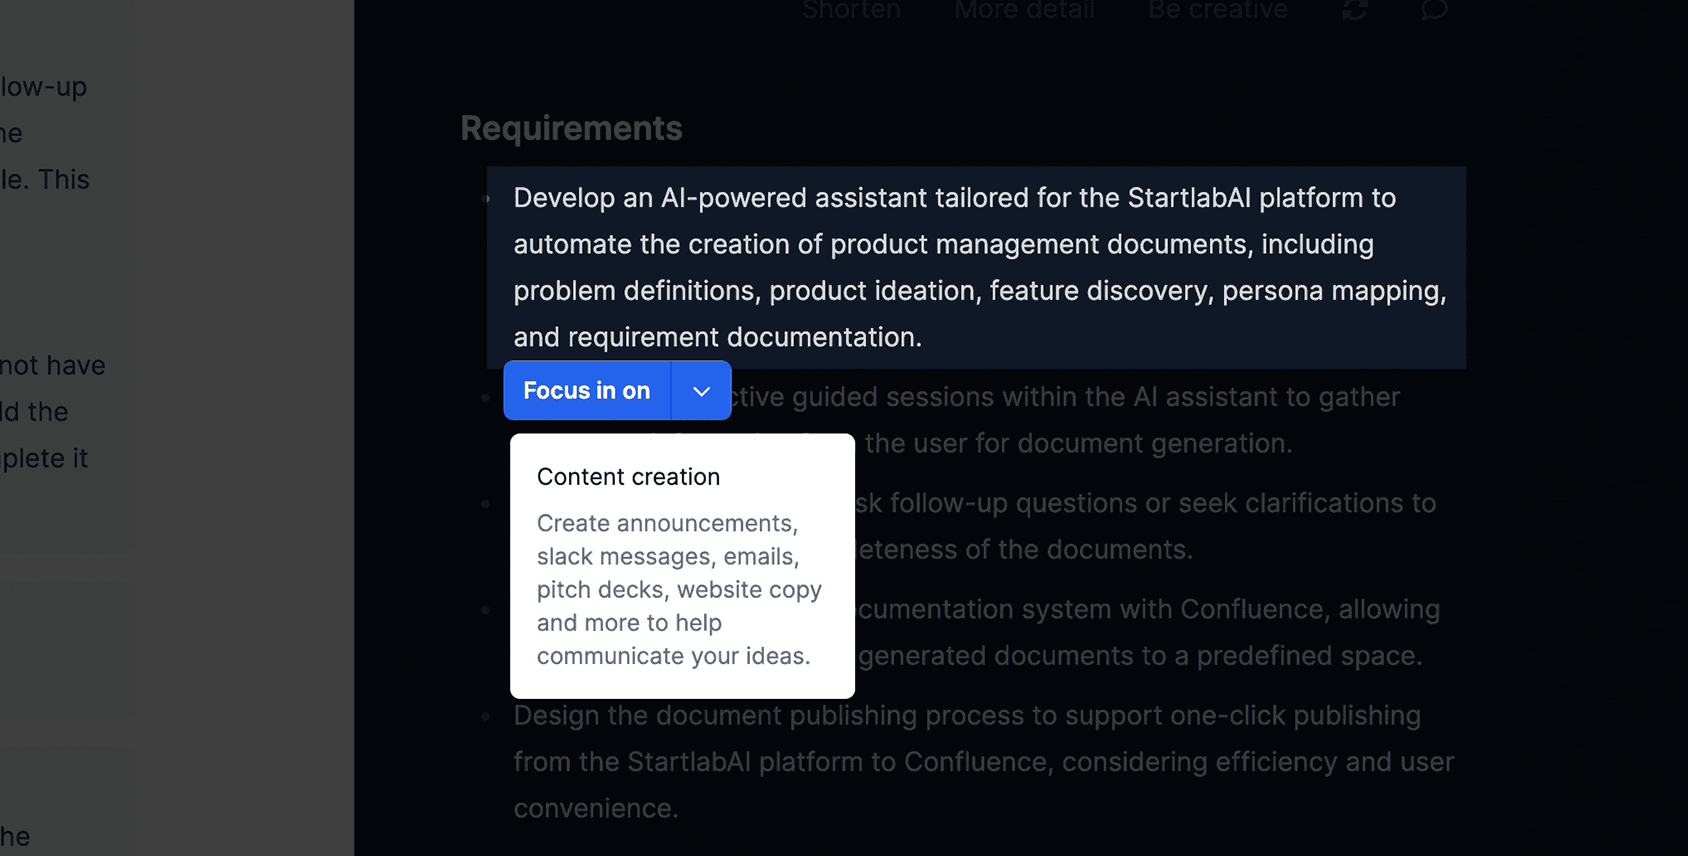Click the Requirements section heading
1688x856 pixels.
tap(571, 128)
